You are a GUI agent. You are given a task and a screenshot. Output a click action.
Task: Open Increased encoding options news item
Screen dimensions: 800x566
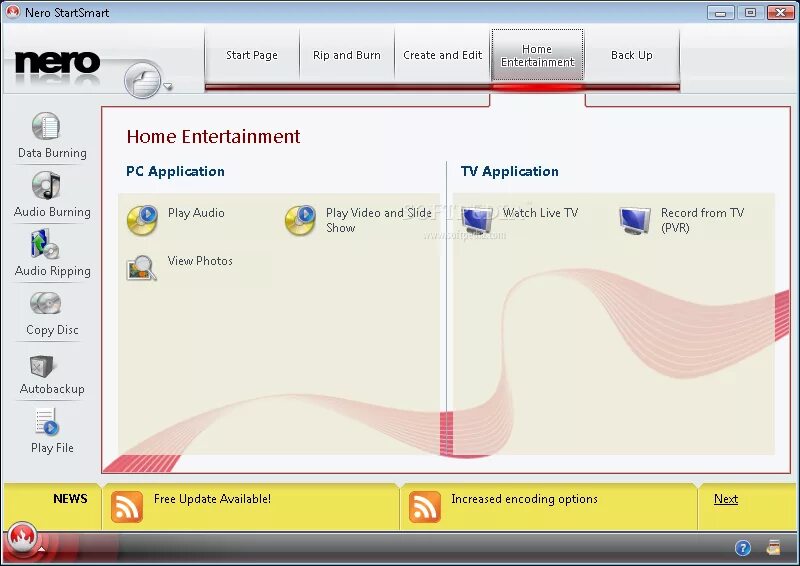point(524,499)
